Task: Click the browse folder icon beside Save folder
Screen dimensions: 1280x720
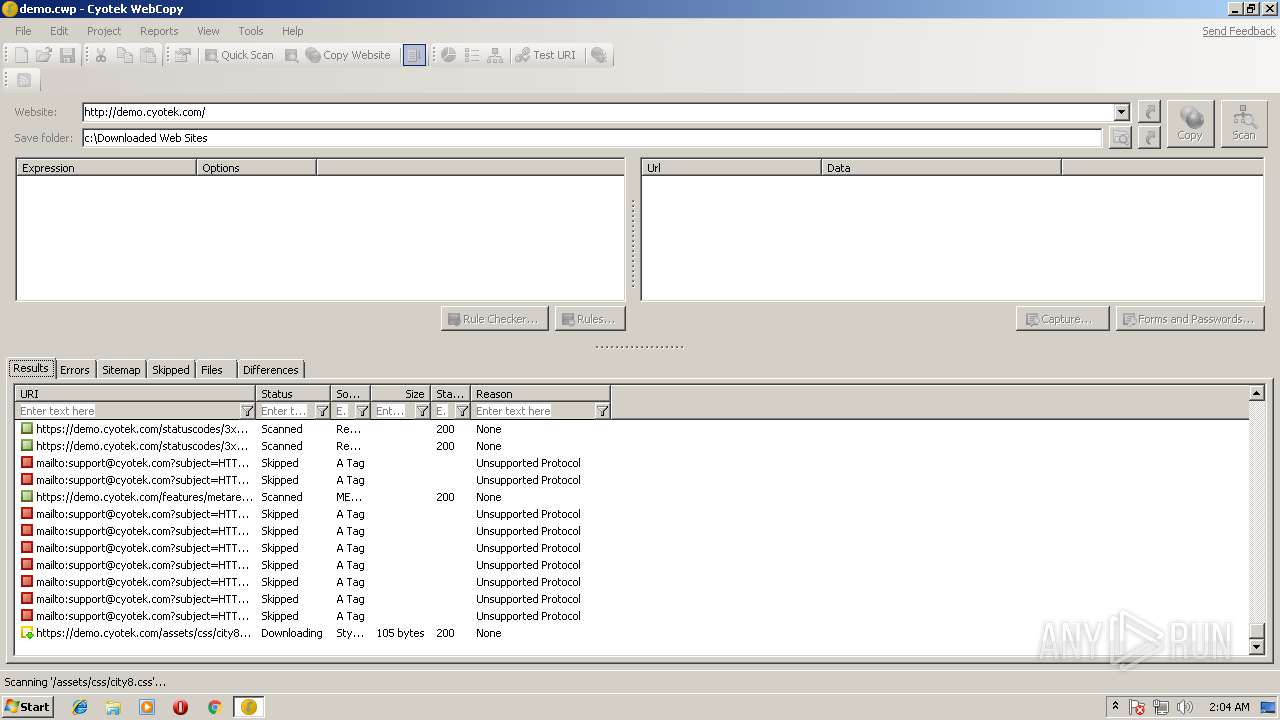Action: tap(1120, 138)
